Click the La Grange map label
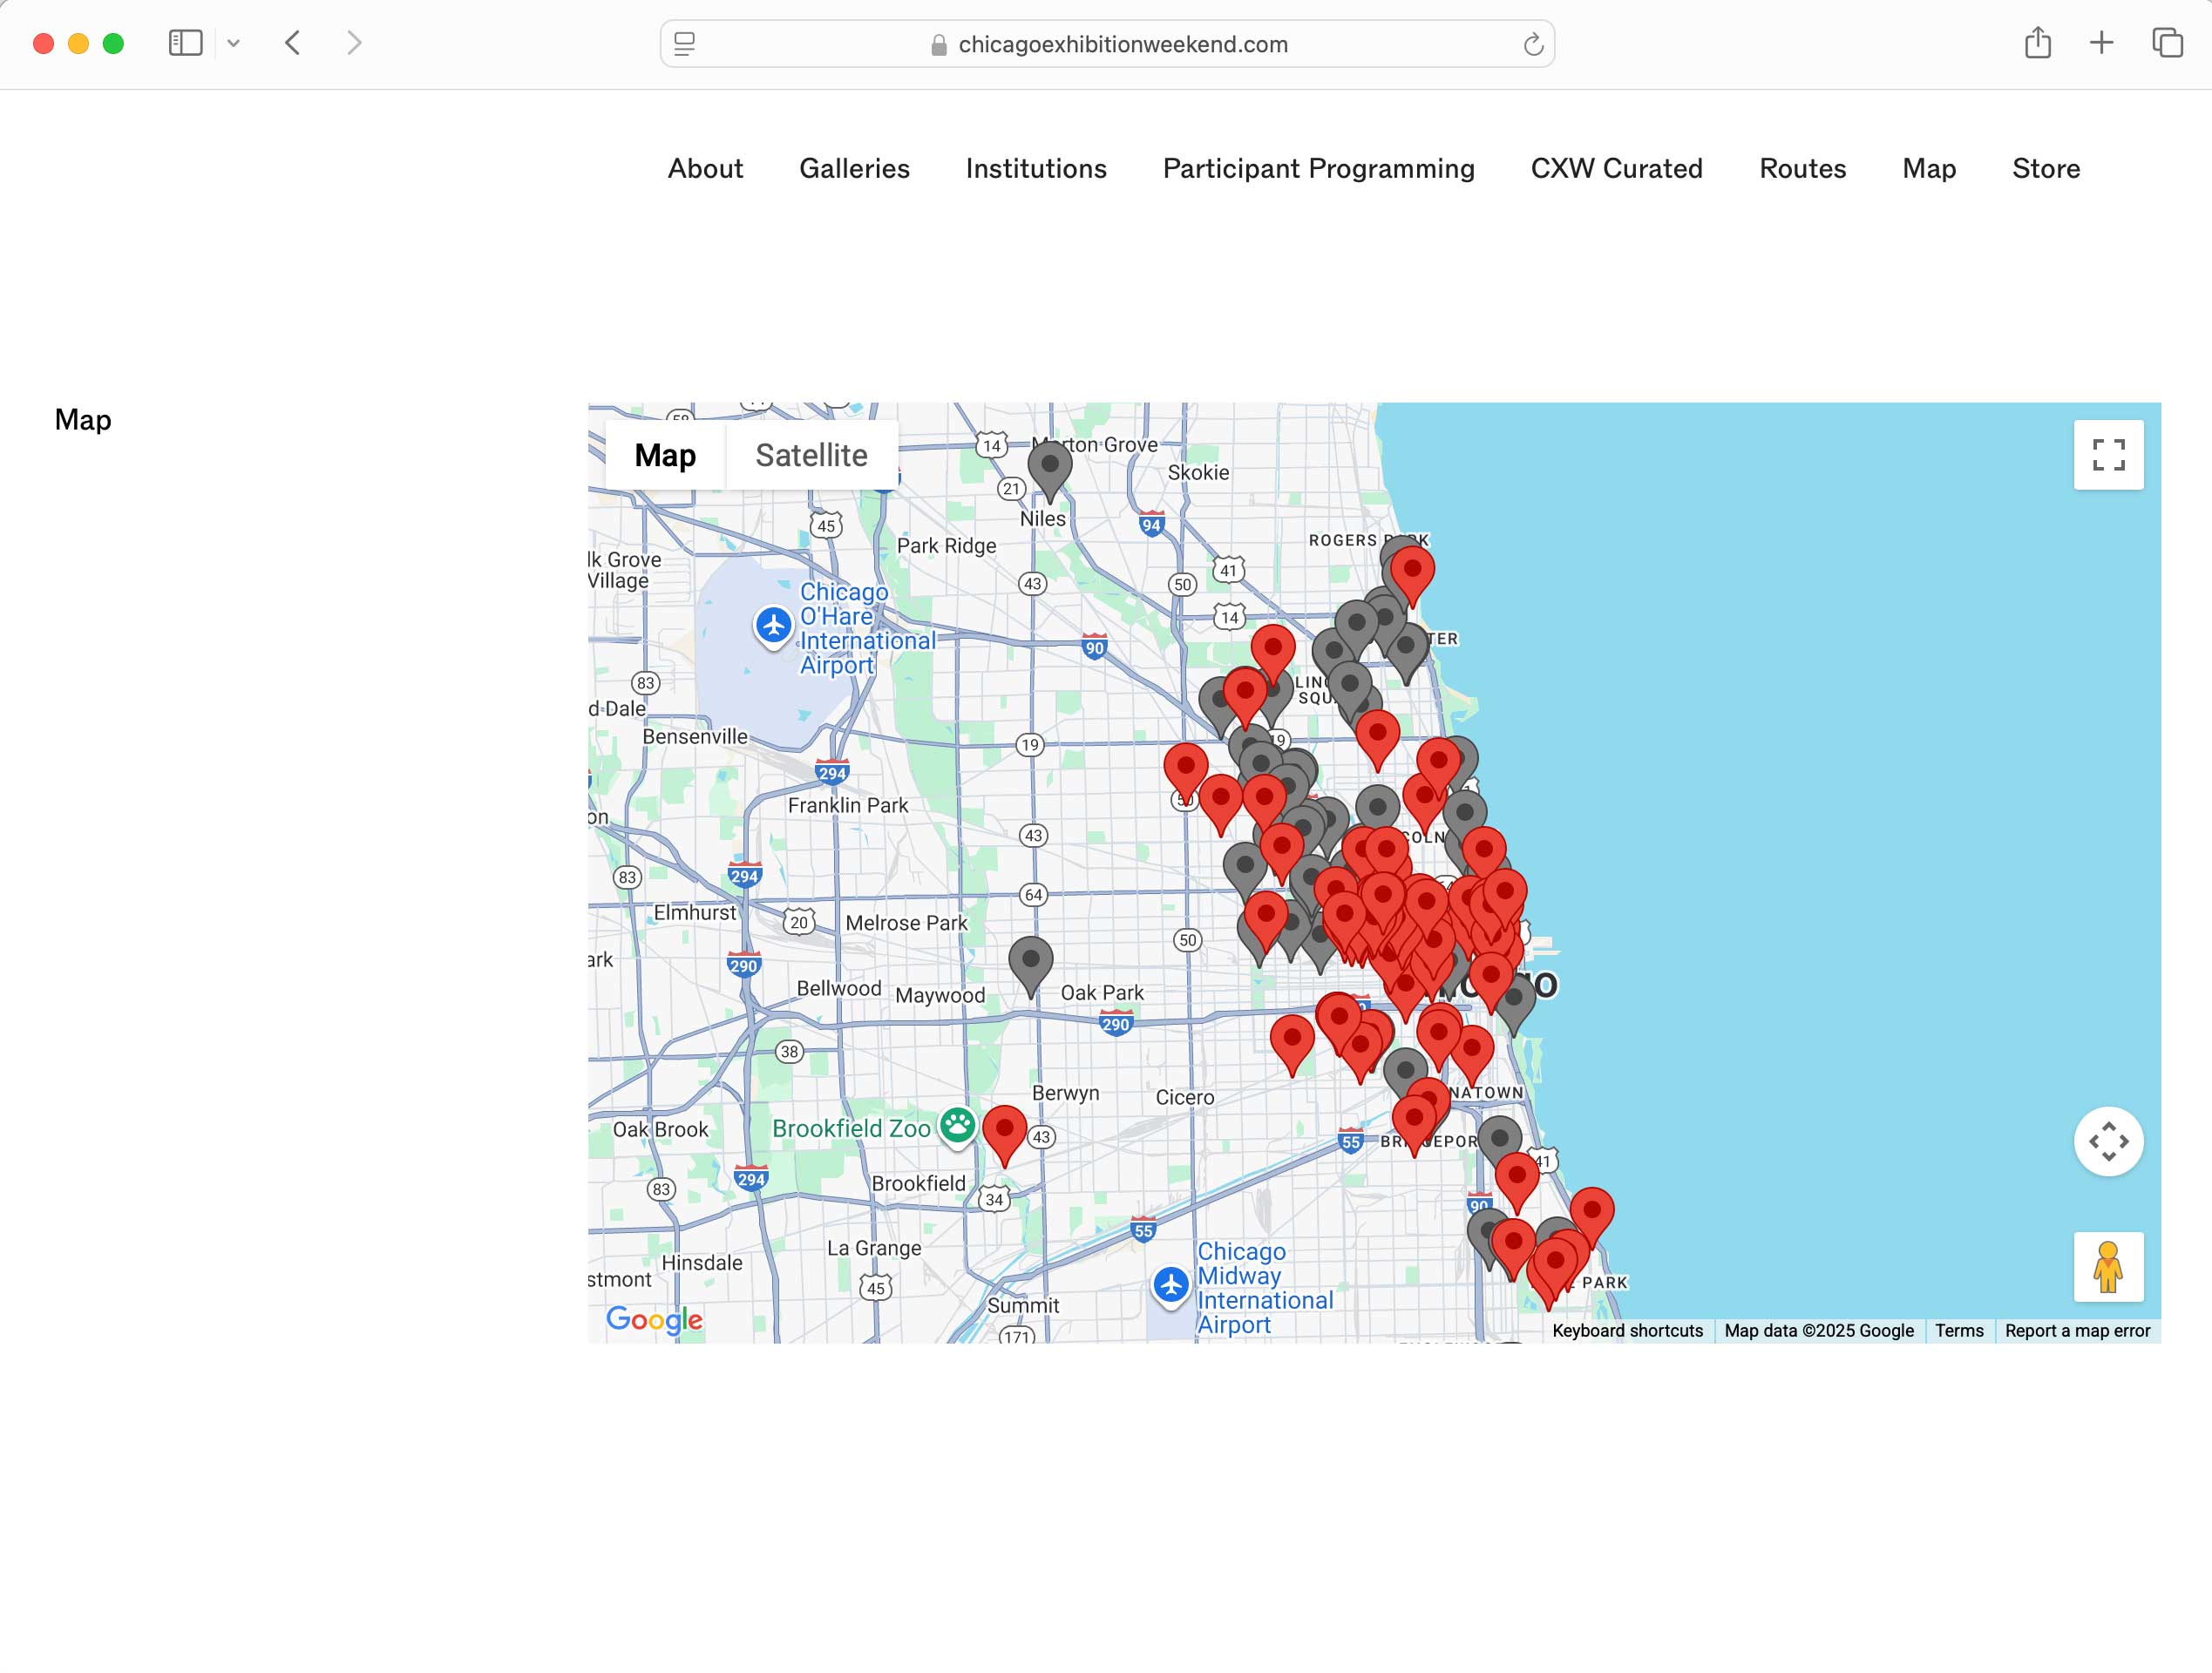The image size is (2212, 1673). tap(874, 1248)
